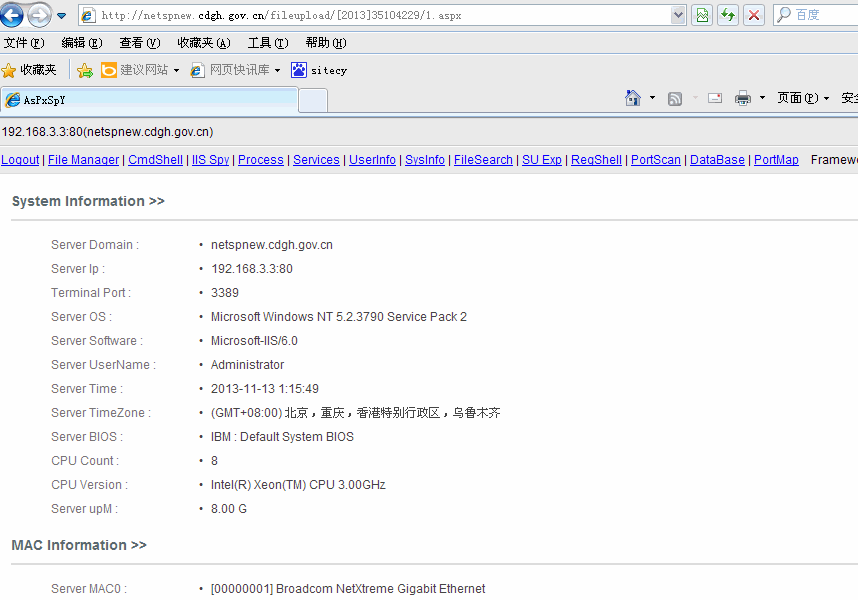Click the IBM : Default System BIOS value
The height and width of the screenshot is (600, 858).
(x=282, y=437)
